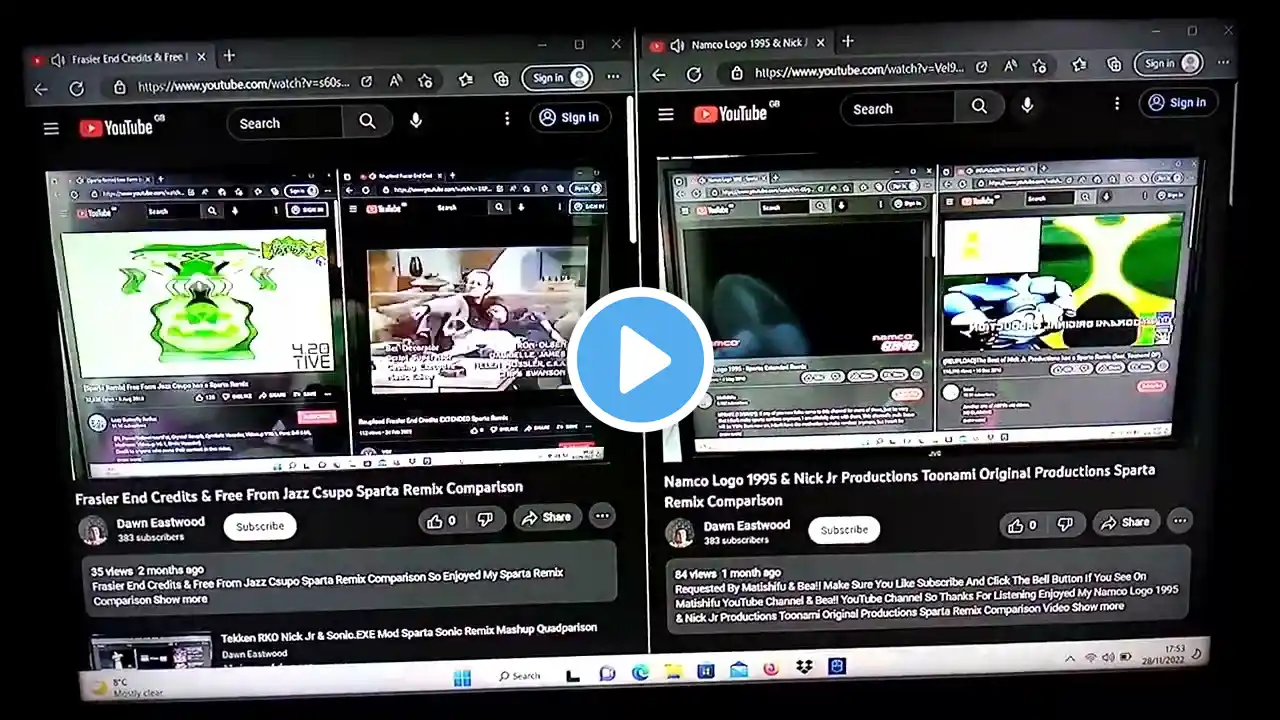Click taskbar Search box
Viewport: 1280px width, 720px height.
point(520,677)
